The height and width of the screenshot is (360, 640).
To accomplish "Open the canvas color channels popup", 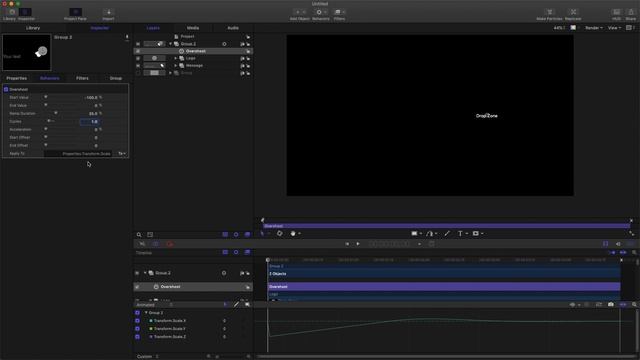I will pos(575,28).
